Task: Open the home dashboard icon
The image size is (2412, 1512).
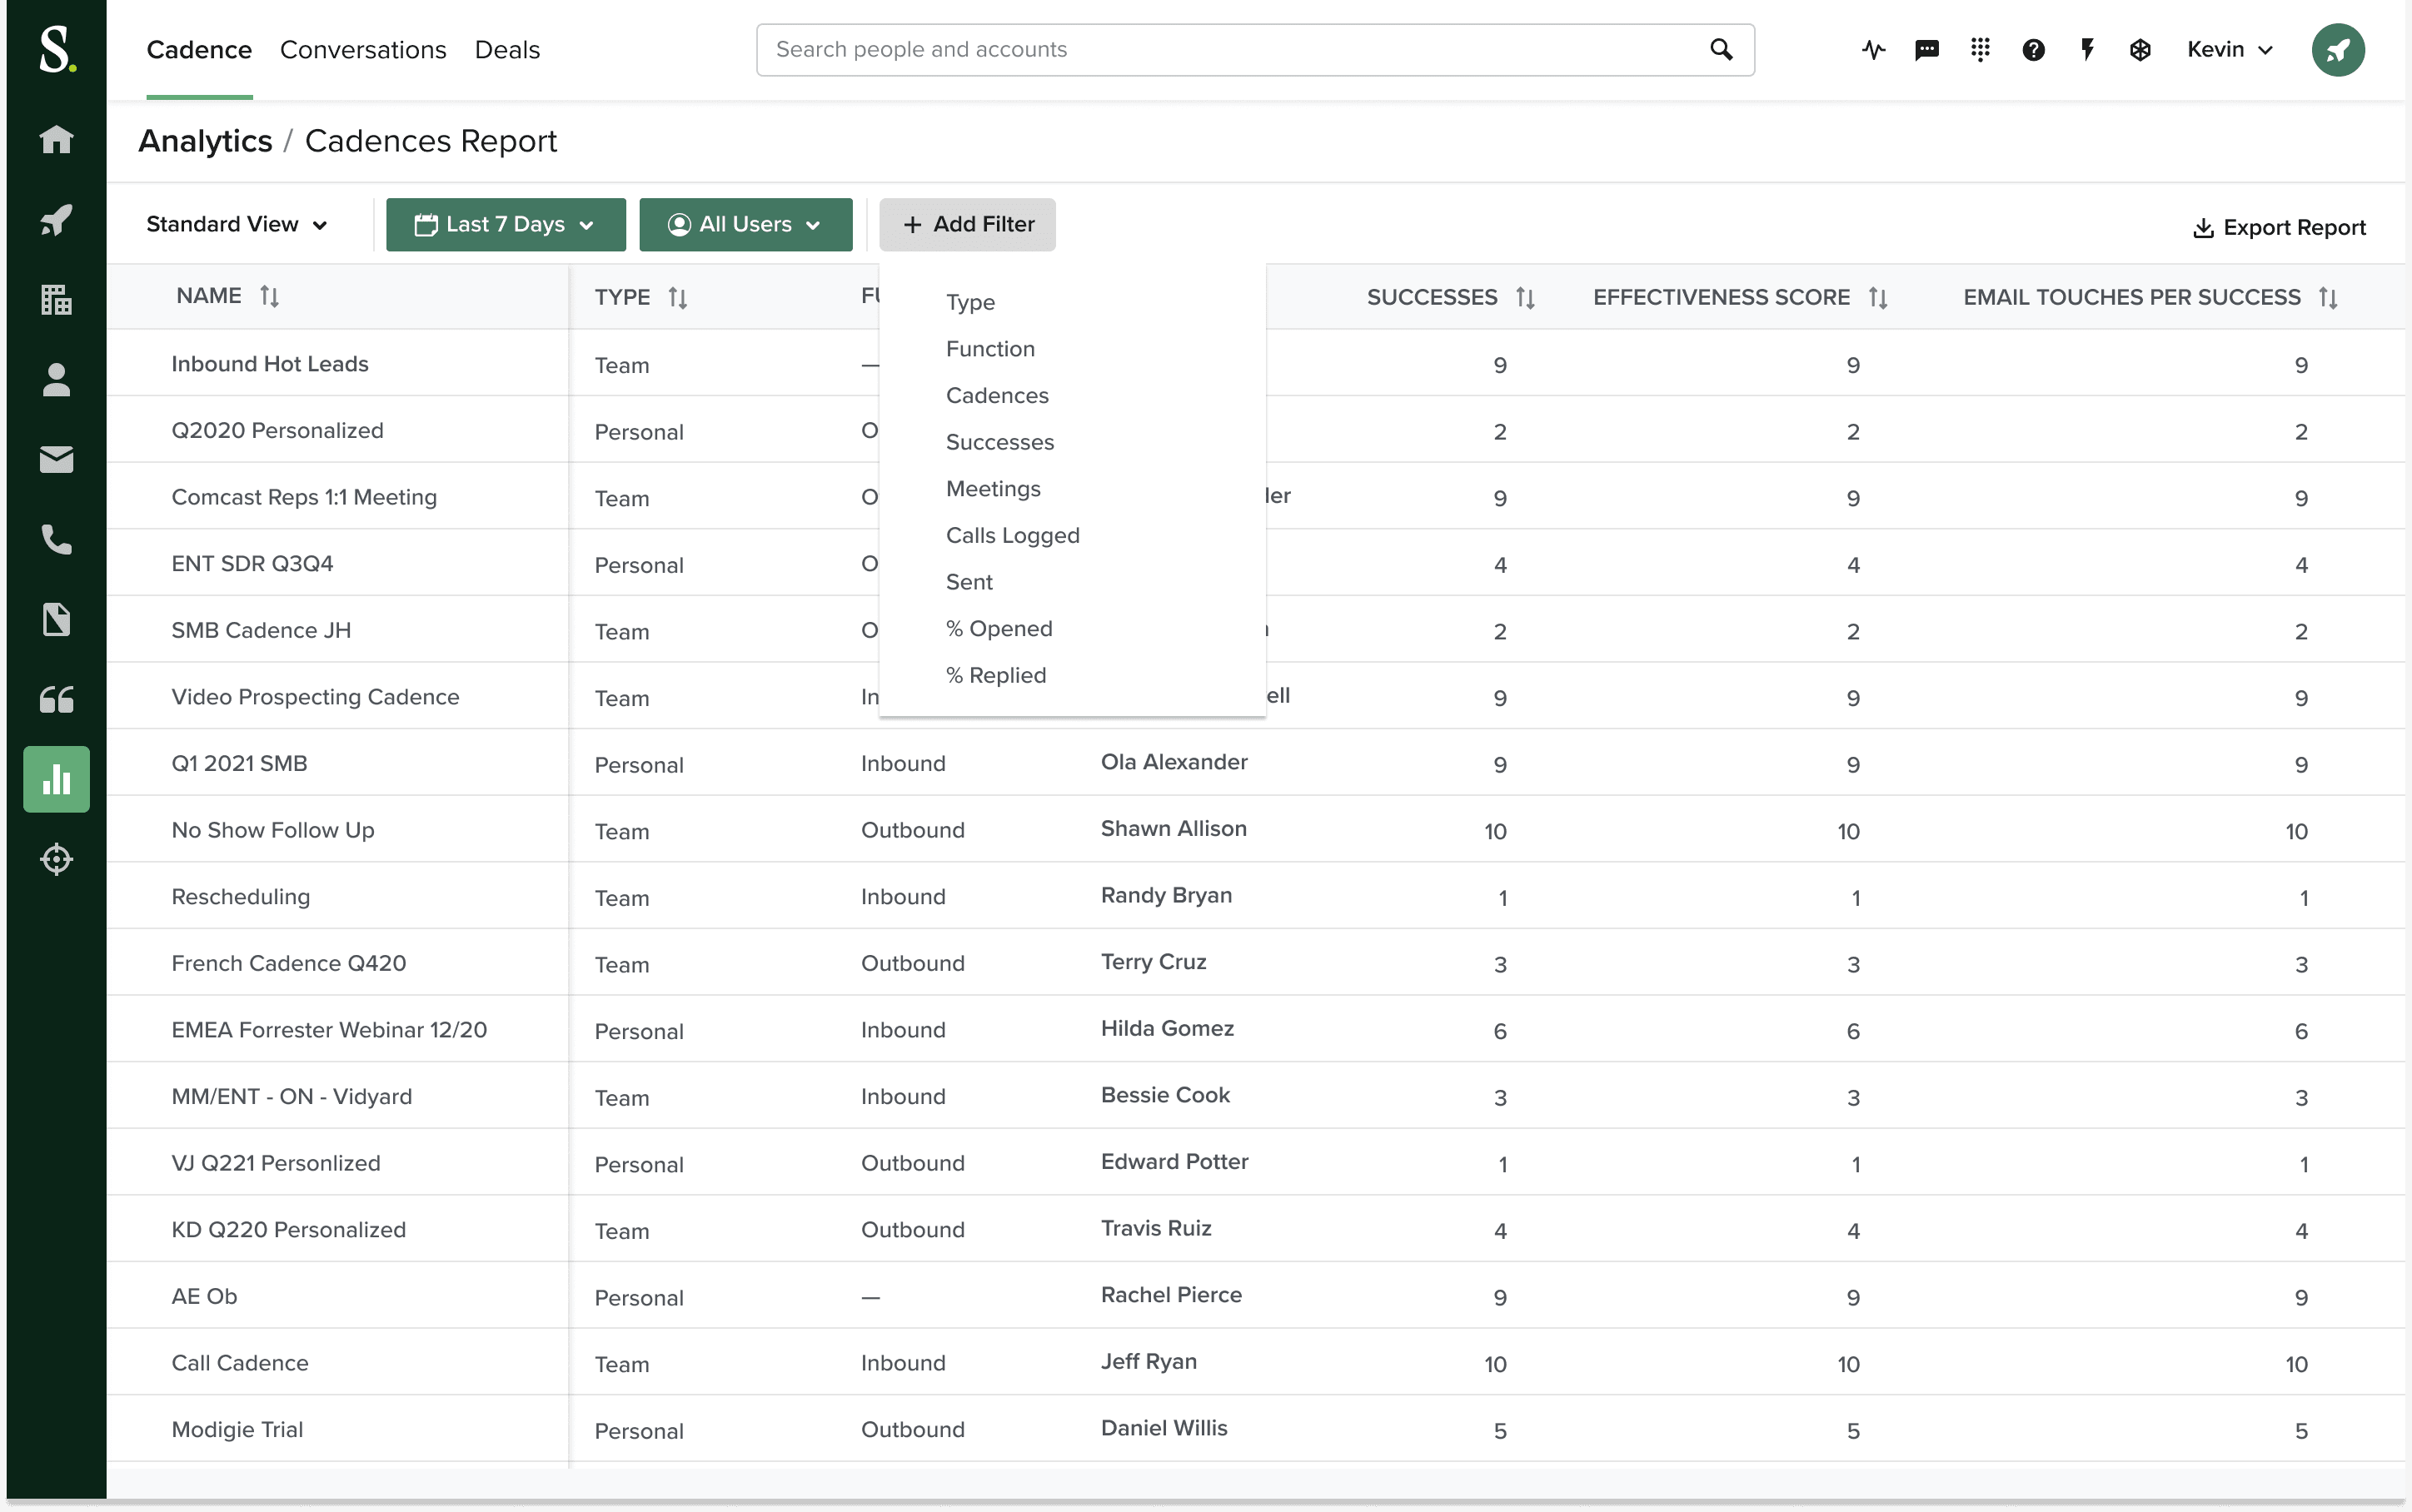Action: pos(54,139)
